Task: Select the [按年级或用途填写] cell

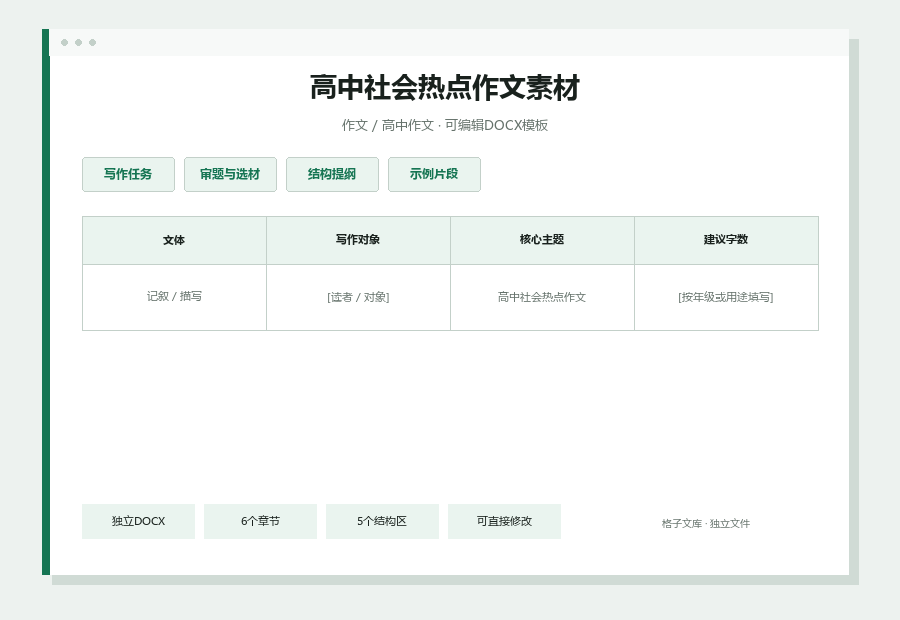Action: coord(726,297)
